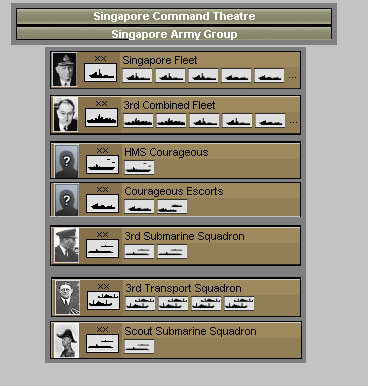Select first submarine icon in 3rd Submarine Squadron

click(x=139, y=252)
